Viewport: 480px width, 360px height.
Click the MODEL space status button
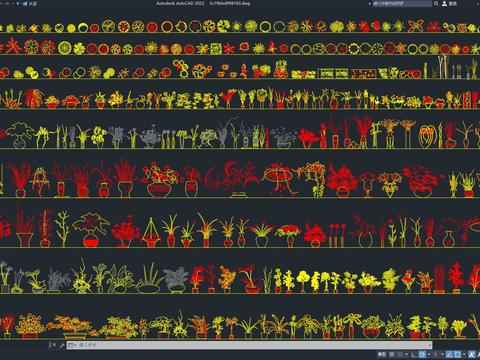[382, 354]
